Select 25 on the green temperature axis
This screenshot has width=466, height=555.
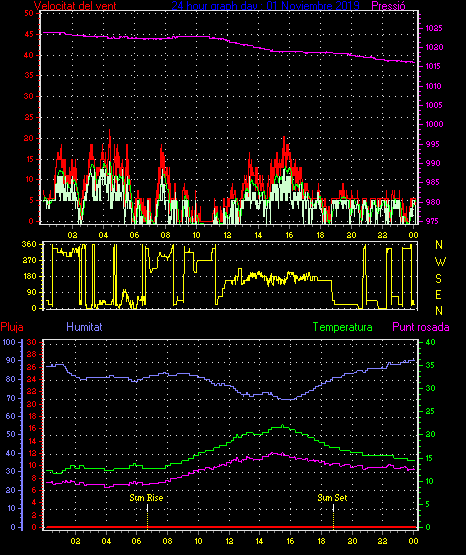[430, 411]
